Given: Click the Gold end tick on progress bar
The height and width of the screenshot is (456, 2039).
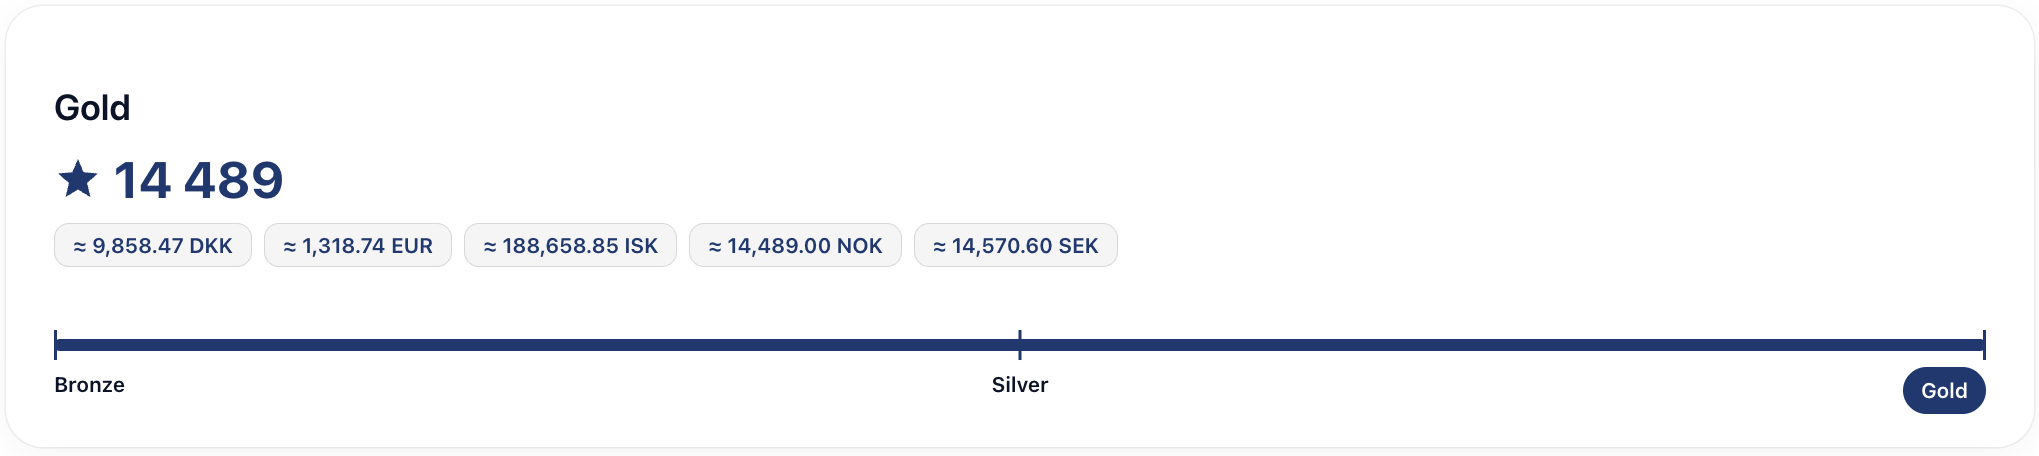Looking at the screenshot, I should point(1984,345).
